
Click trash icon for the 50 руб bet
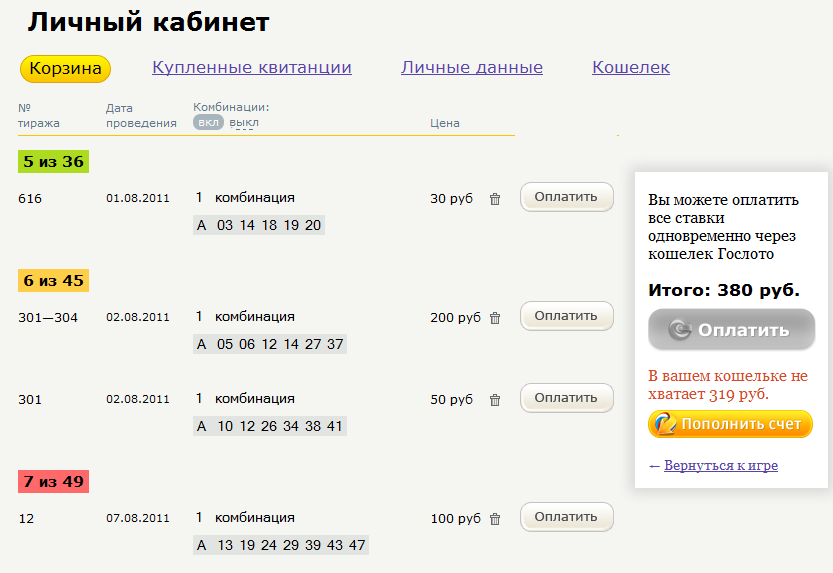[495, 400]
